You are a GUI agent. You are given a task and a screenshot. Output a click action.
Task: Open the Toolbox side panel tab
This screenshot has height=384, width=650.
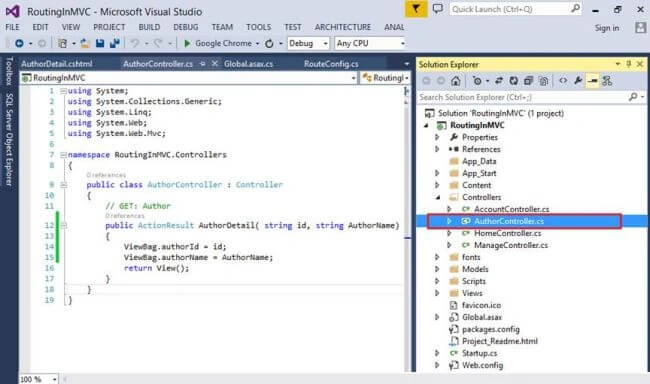click(x=9, y=71)
